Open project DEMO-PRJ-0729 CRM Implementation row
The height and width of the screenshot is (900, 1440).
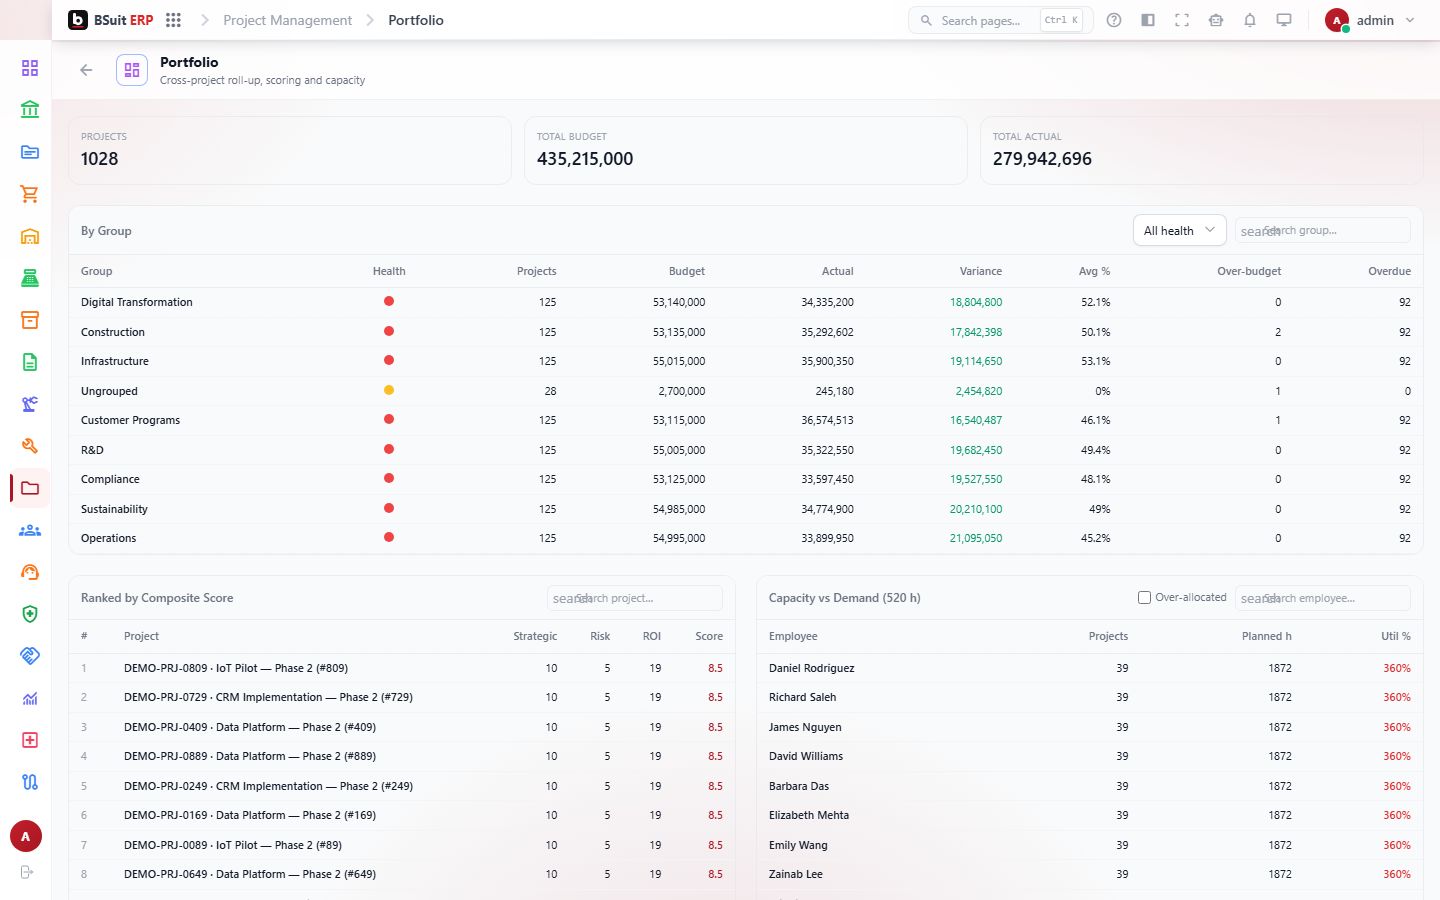[x=402, y=697]
